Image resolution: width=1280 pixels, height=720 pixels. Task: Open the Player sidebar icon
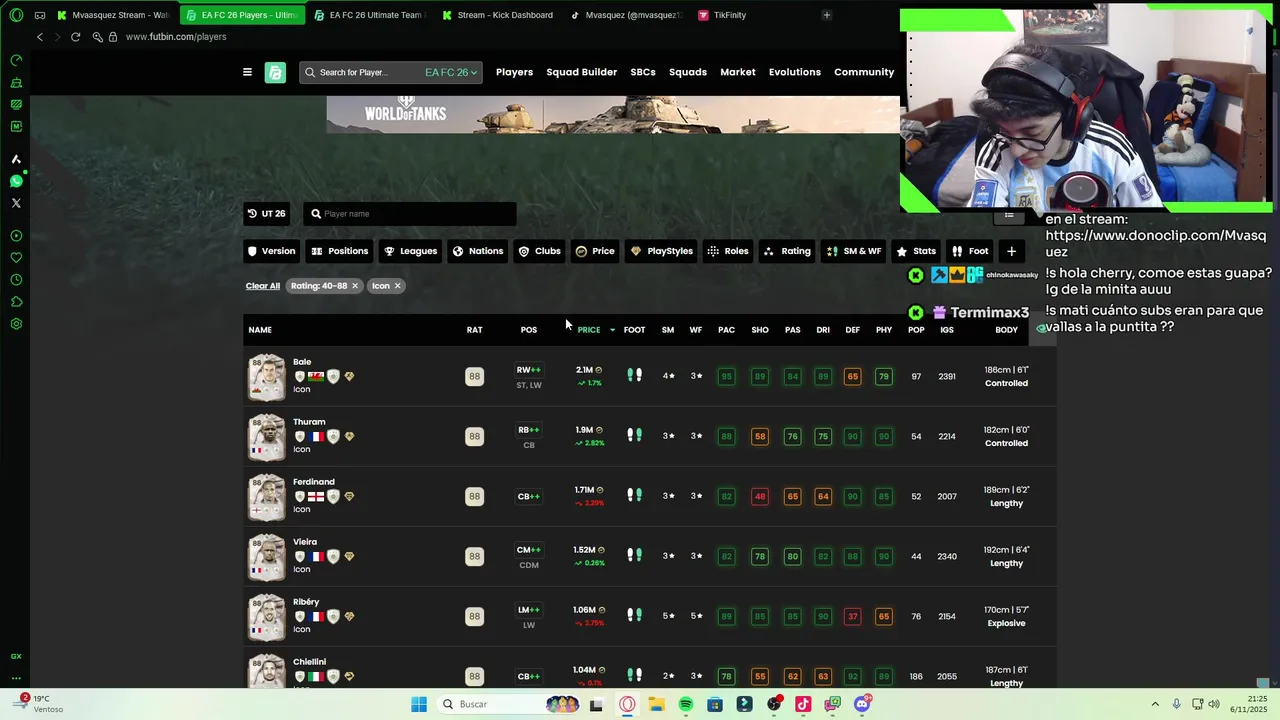point(16,236)
